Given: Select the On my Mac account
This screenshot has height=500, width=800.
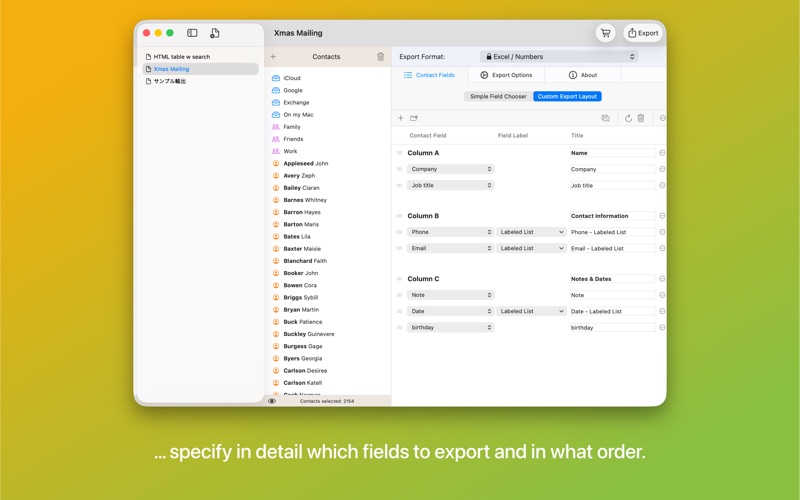Looking at the screenshot, I should (x=298, y=115).
